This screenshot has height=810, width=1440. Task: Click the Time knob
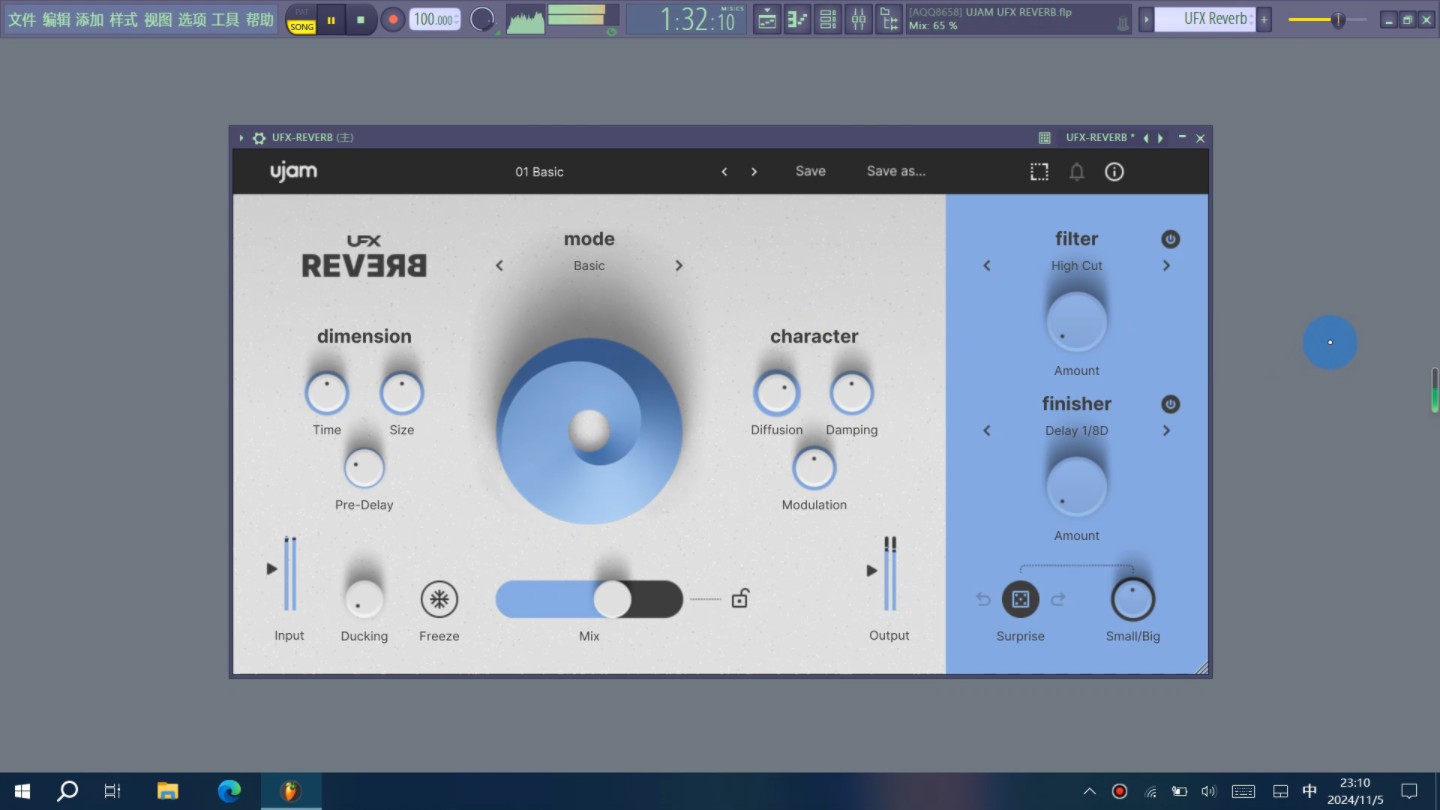tap(327, 393)
